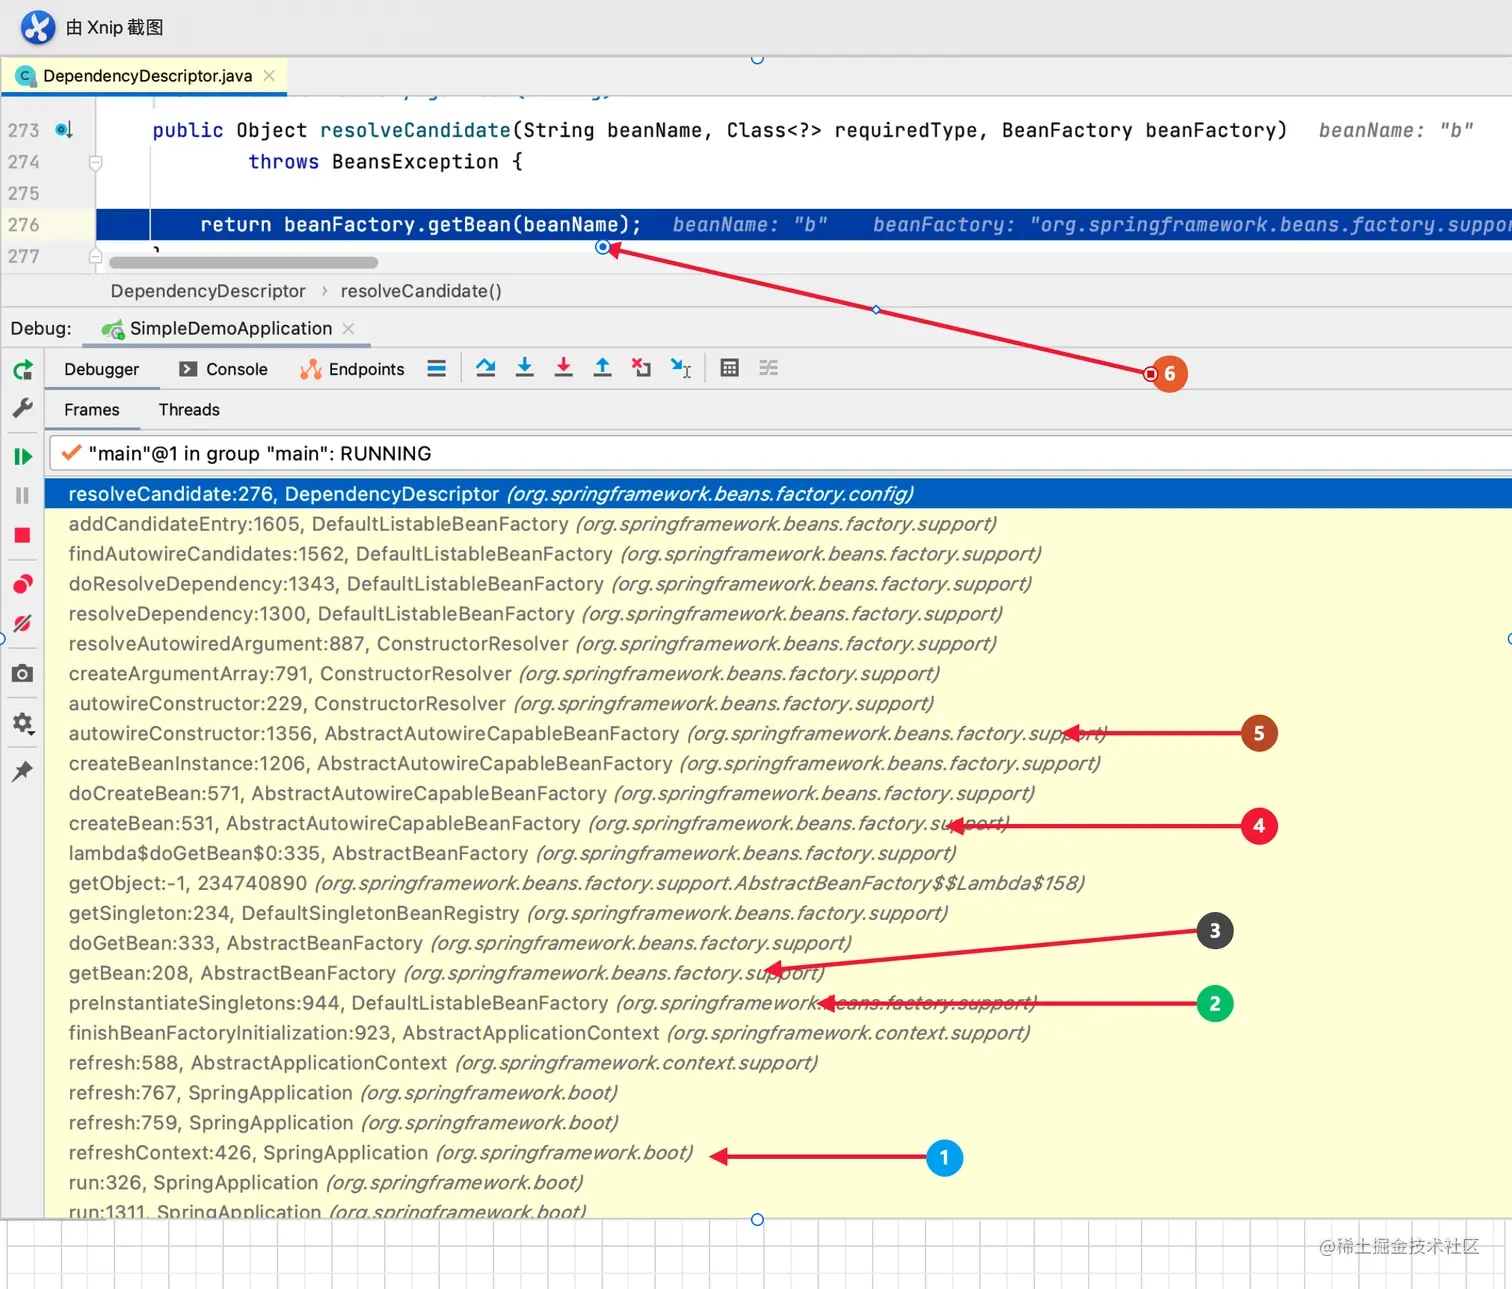Screen dimensions: 1512x1289
Task: Click resolveCandidate() in the breadcrumb
Action: pos(421,291)
